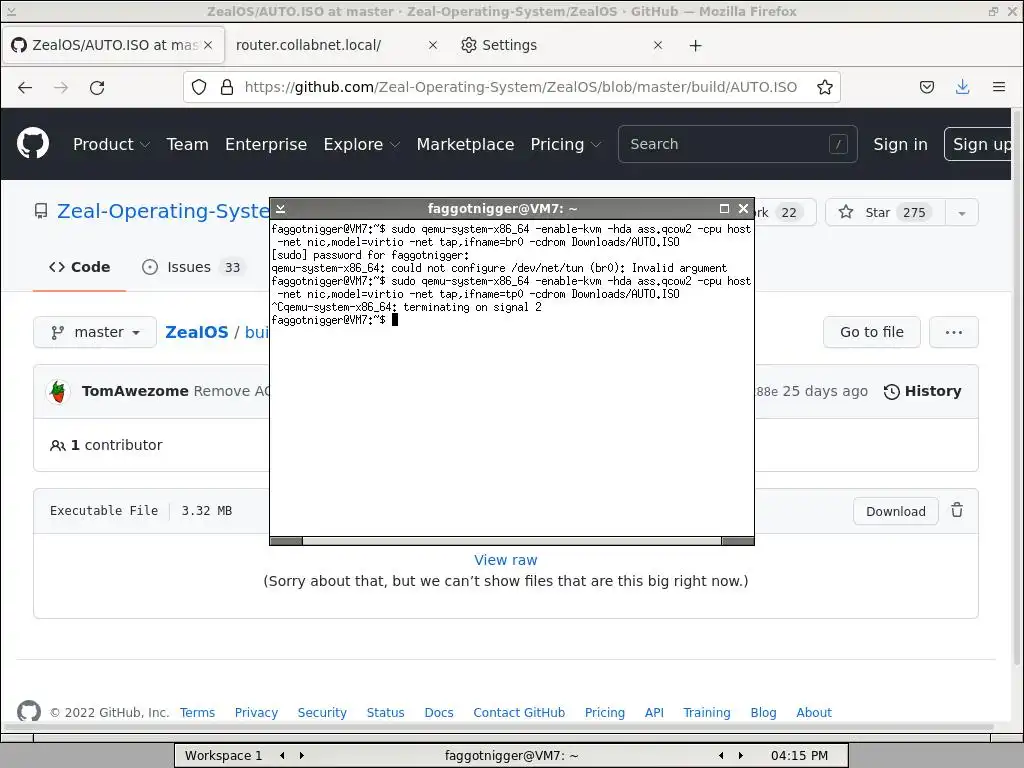Image resolution: width=1024 pixels, height=768 pixels.
Task: Open the Firefox window menu at top-left
Action: (11, 11)
